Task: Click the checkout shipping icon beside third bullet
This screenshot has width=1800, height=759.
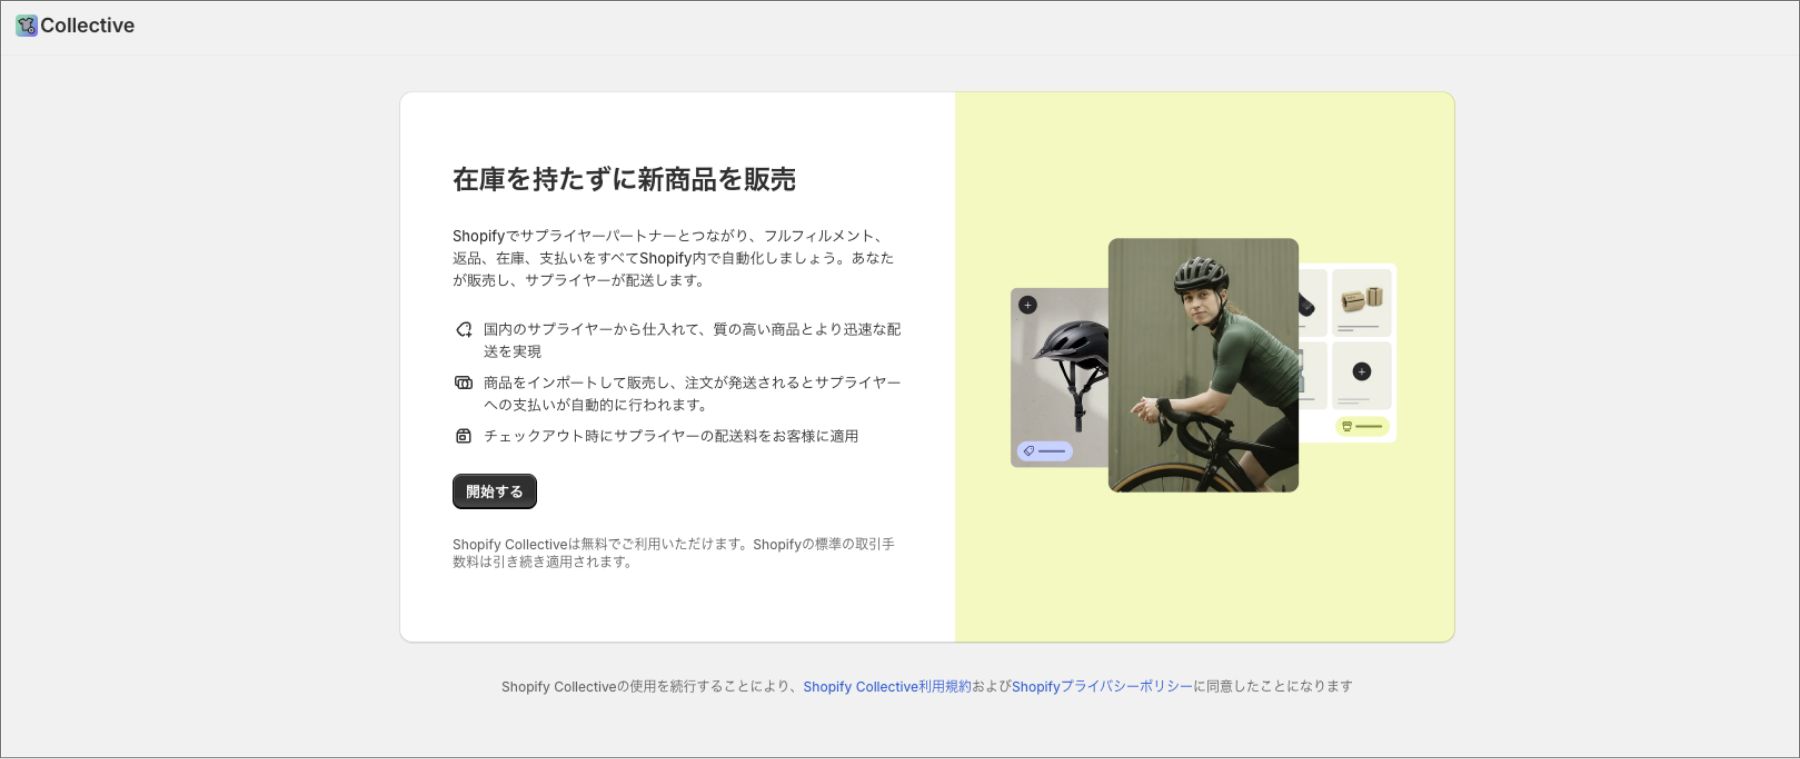Action: click(463, 436)
